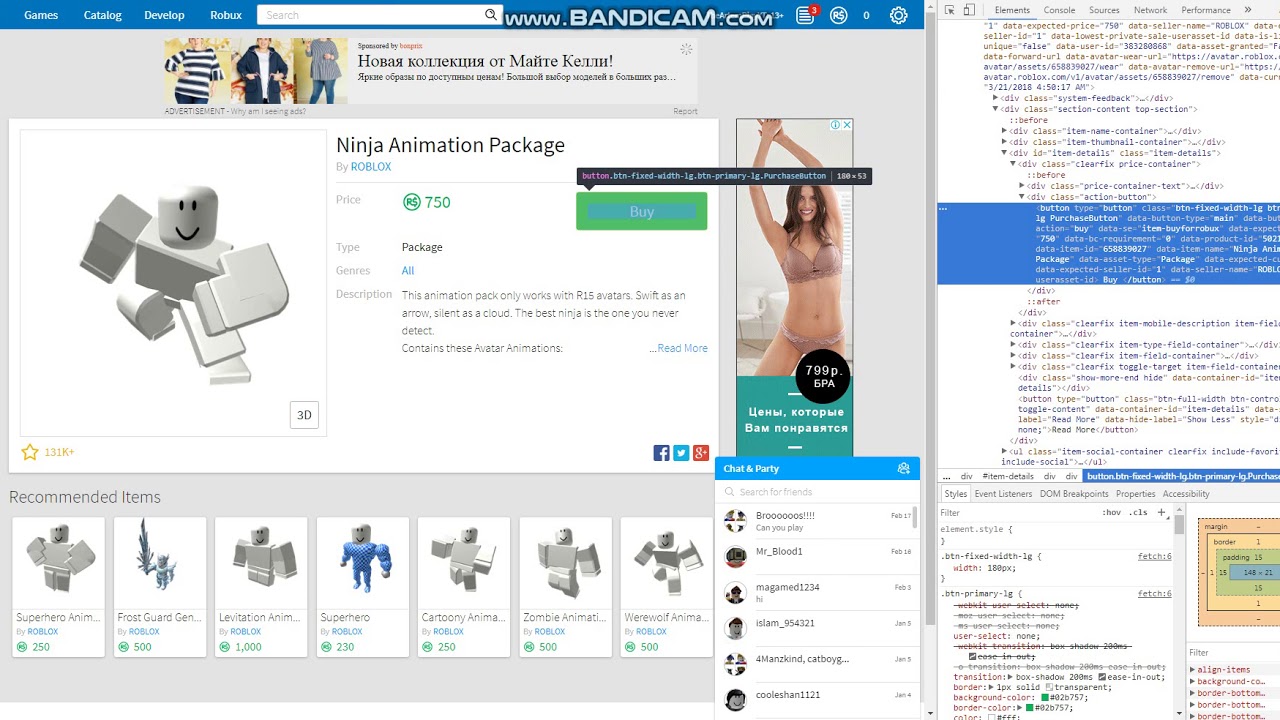Collapse item-details div node
Image resolution: width=1280 pixels, height=720 pixels.
tap(1004, 153)
